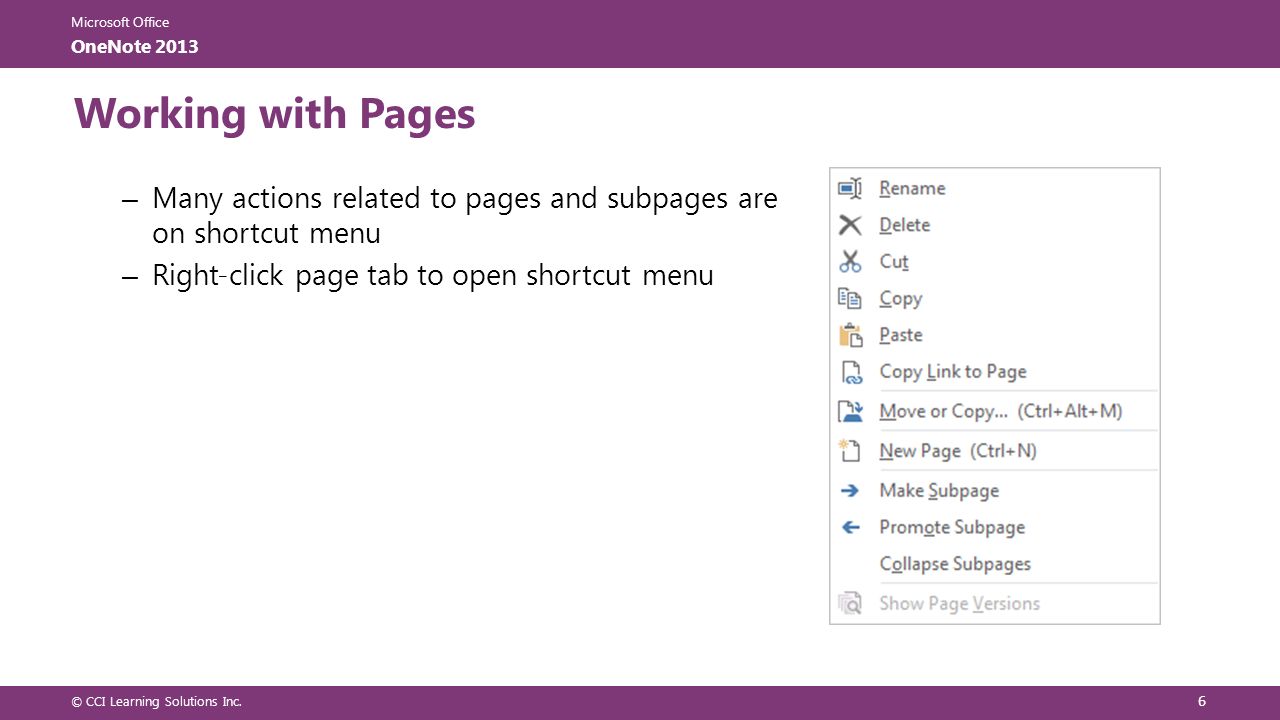Click the 'Working with Pages' slide title
This screenshot has width=1280, height=720.
(275, 114)
